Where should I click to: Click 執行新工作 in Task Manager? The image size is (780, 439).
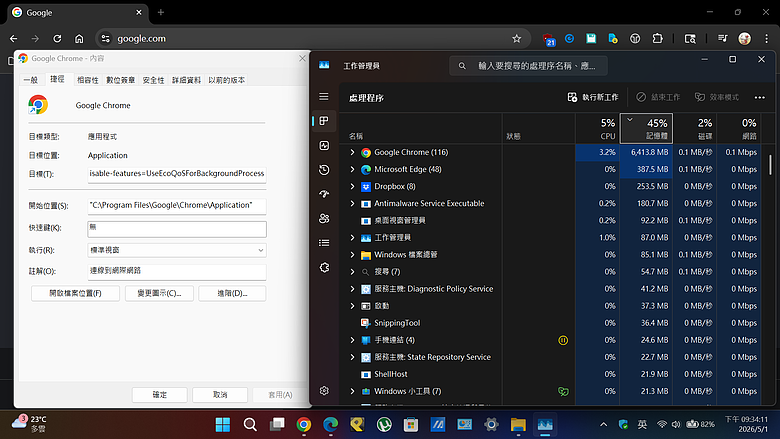[x=593, y=97]
